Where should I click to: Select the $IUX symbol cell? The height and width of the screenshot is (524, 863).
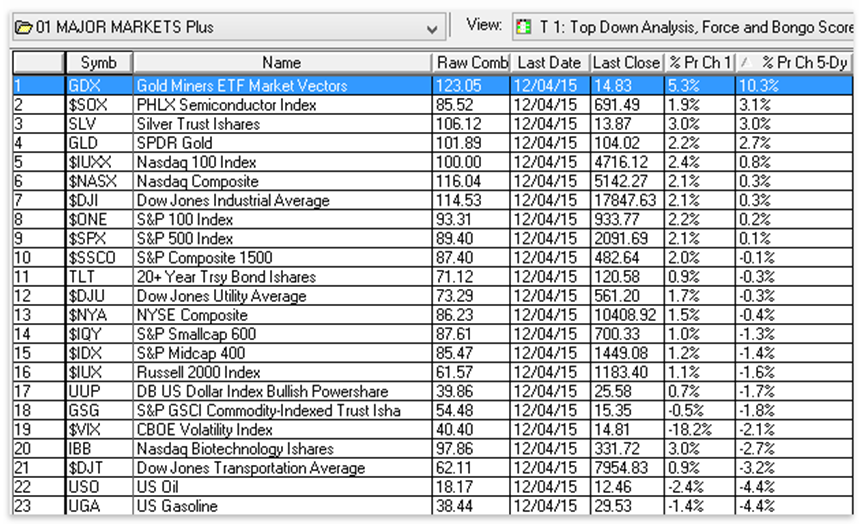coord(99,372)
